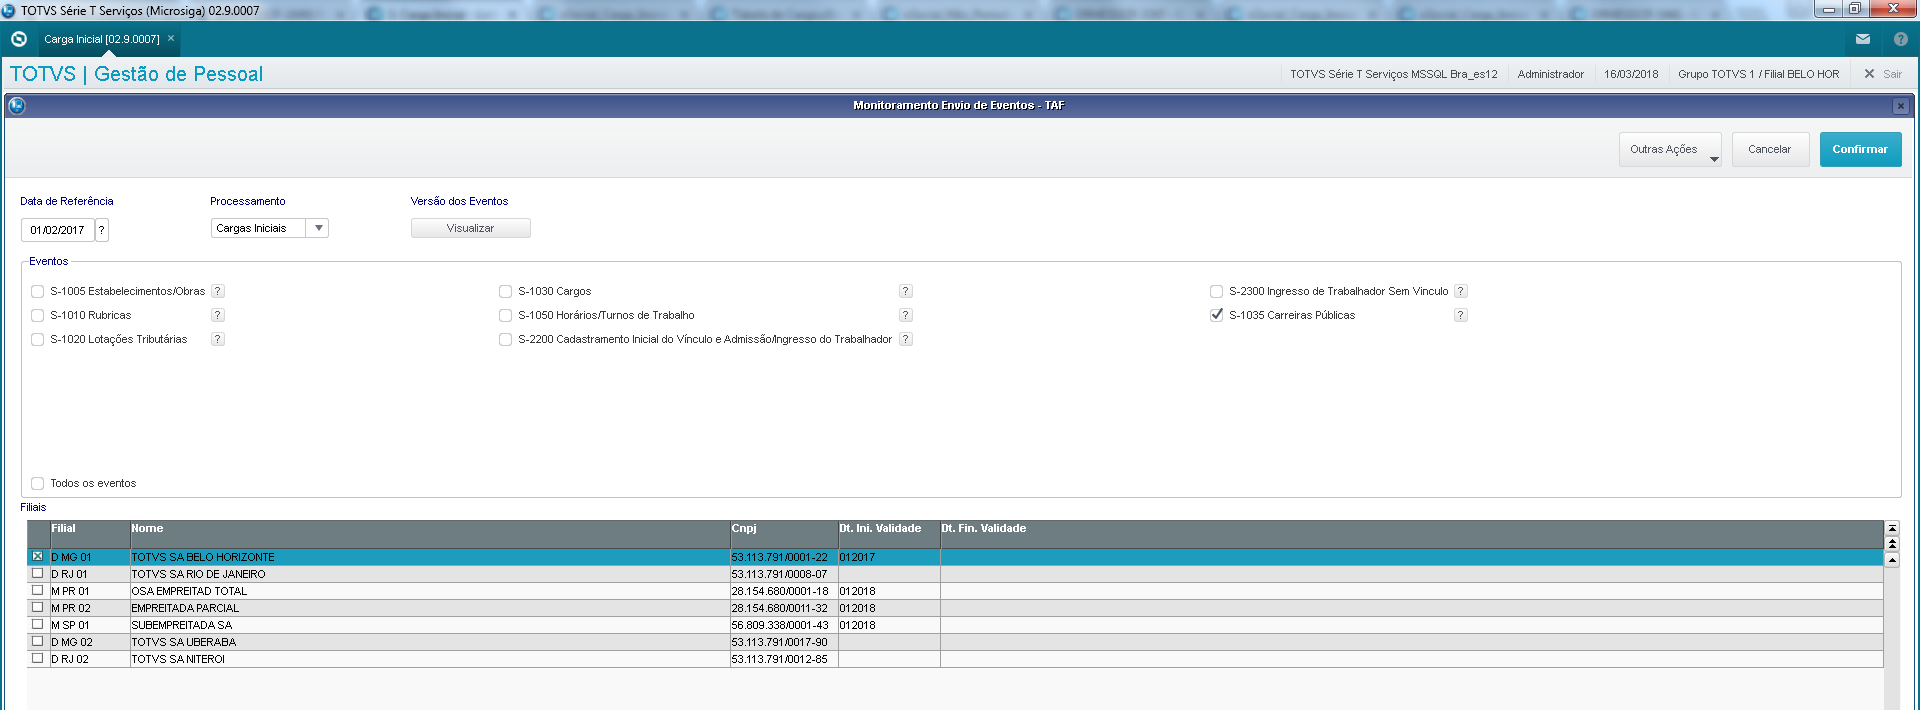This screenshot has width=1920, height=710.
Task: Check S-1020 Lotações Tributárias
Action: point(37,340)
